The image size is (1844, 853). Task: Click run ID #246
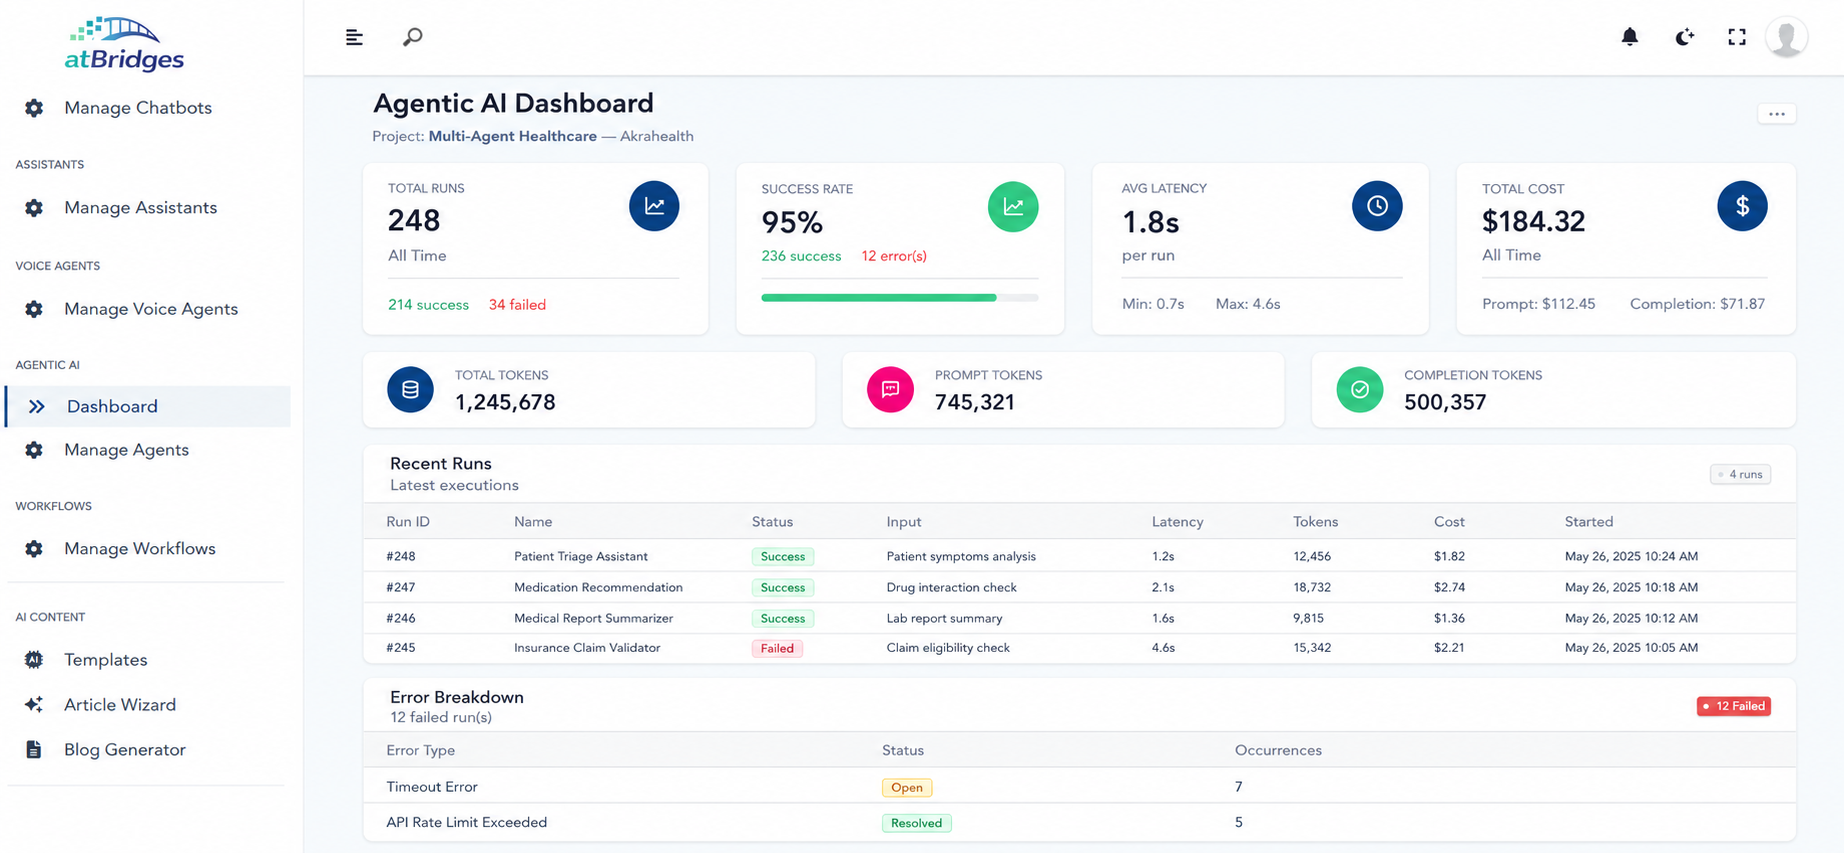401,618
